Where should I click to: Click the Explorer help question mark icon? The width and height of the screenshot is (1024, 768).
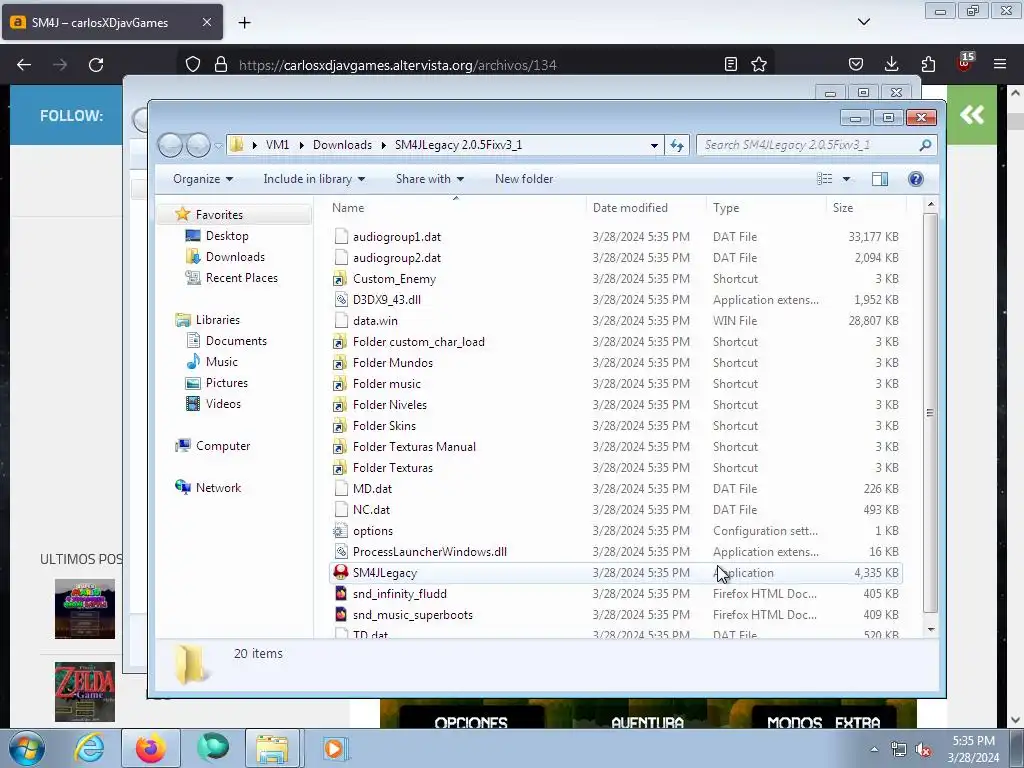pyautogui.click(x=916, y=179)
